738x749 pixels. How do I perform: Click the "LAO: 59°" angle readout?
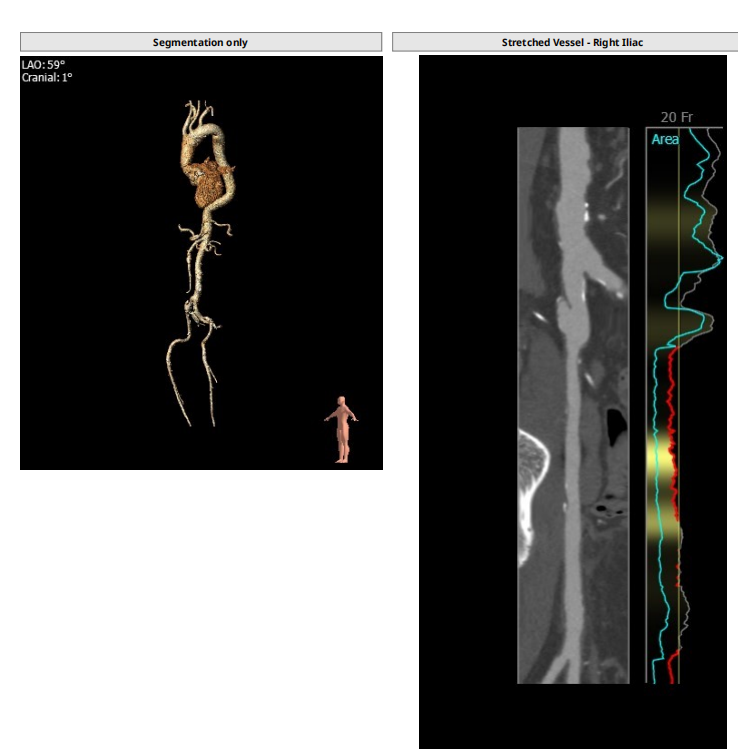coord(44,65)
